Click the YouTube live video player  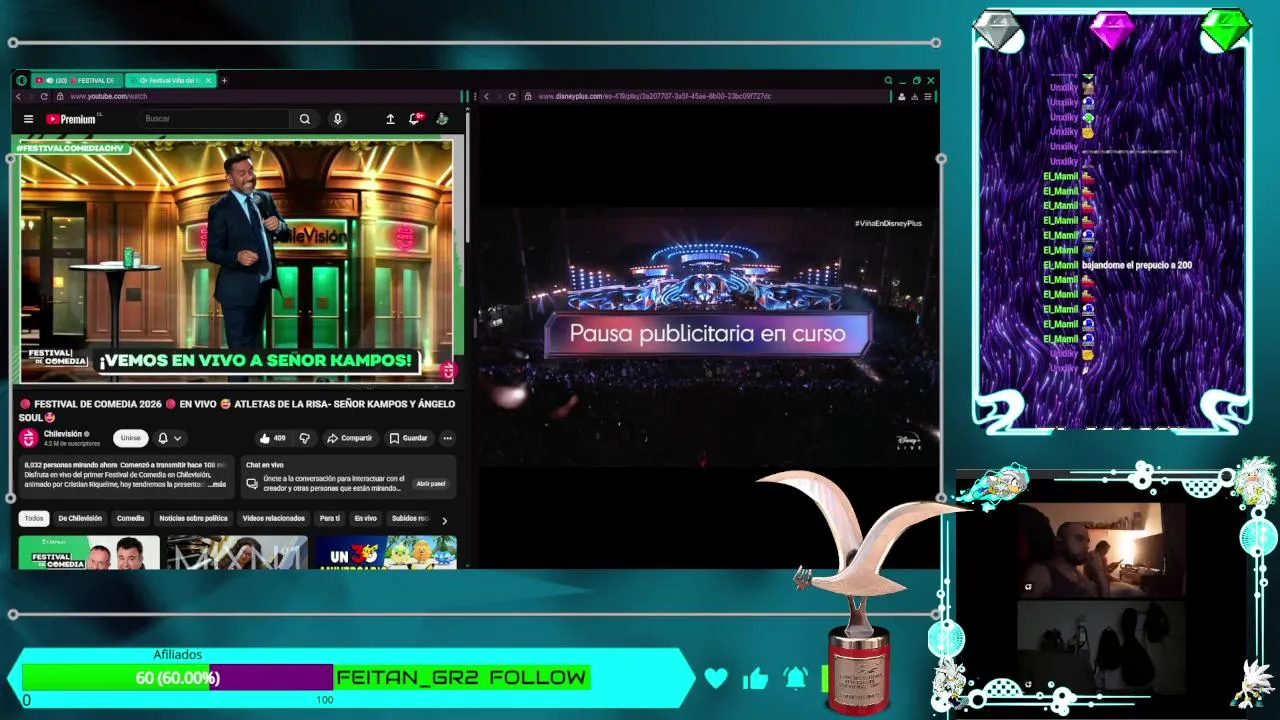pyautogui.click(x=236, y=262)
